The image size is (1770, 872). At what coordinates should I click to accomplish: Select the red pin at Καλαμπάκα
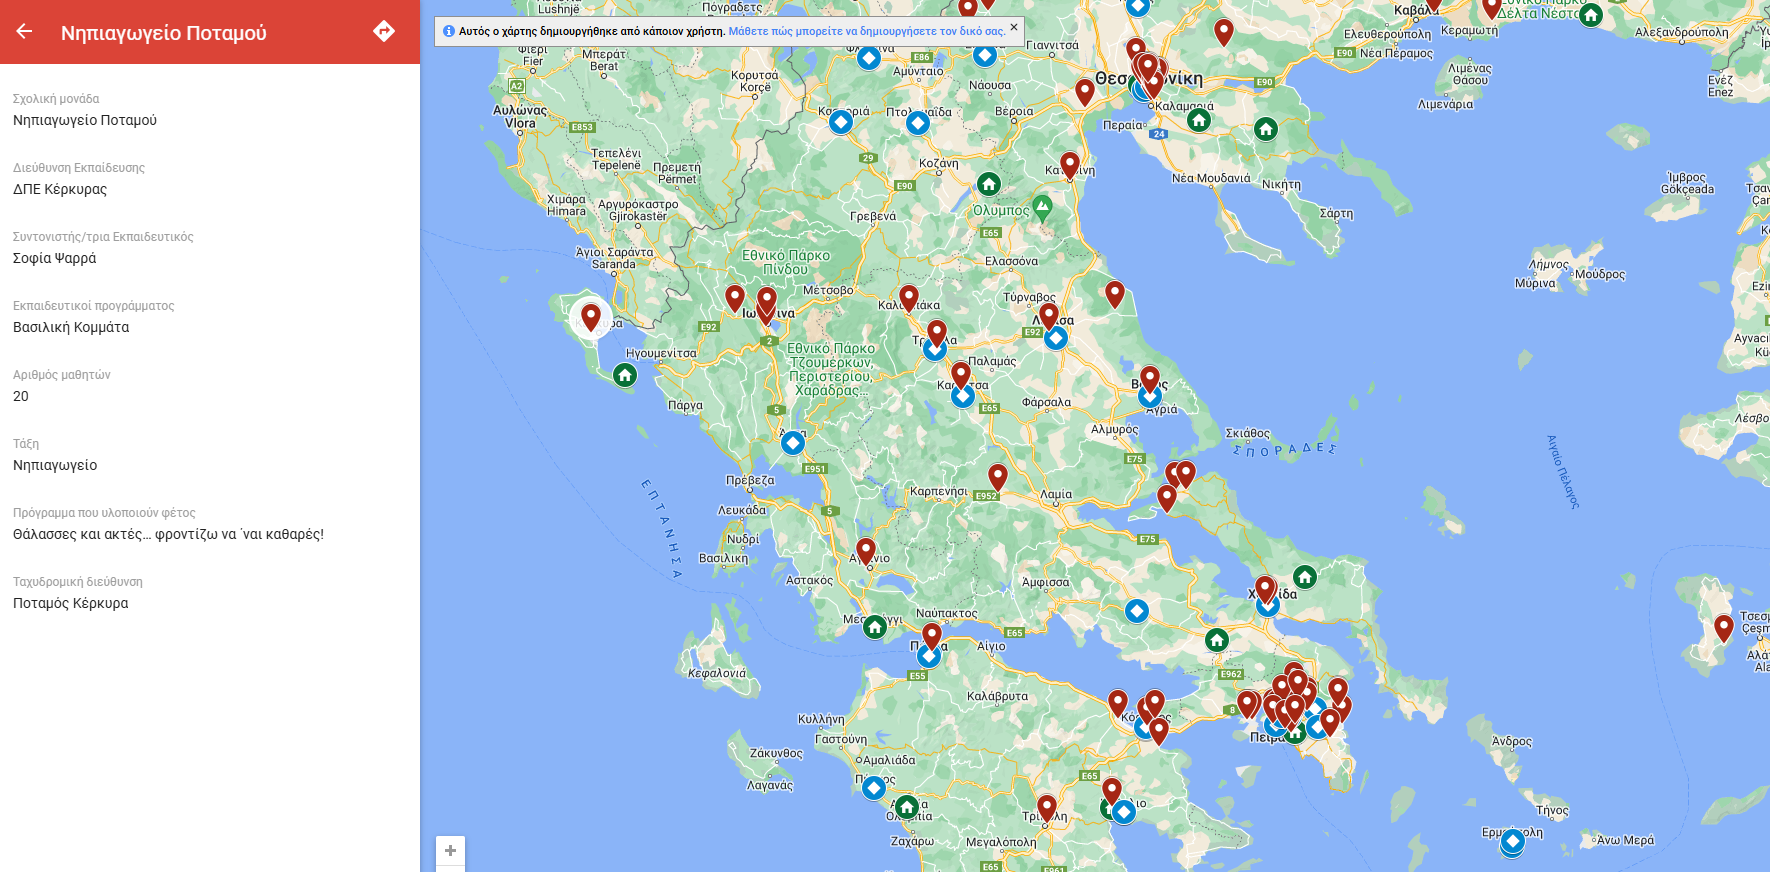click(x=909, y=297)
